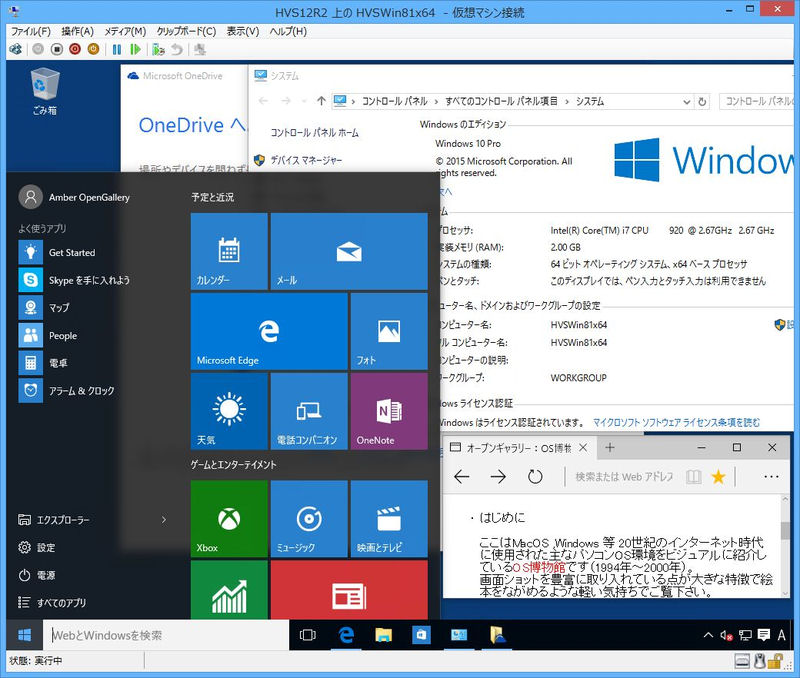Open the ヘルプ(H) menu
The width and height of the screenshot is (800, 678).
click(288, 31)
